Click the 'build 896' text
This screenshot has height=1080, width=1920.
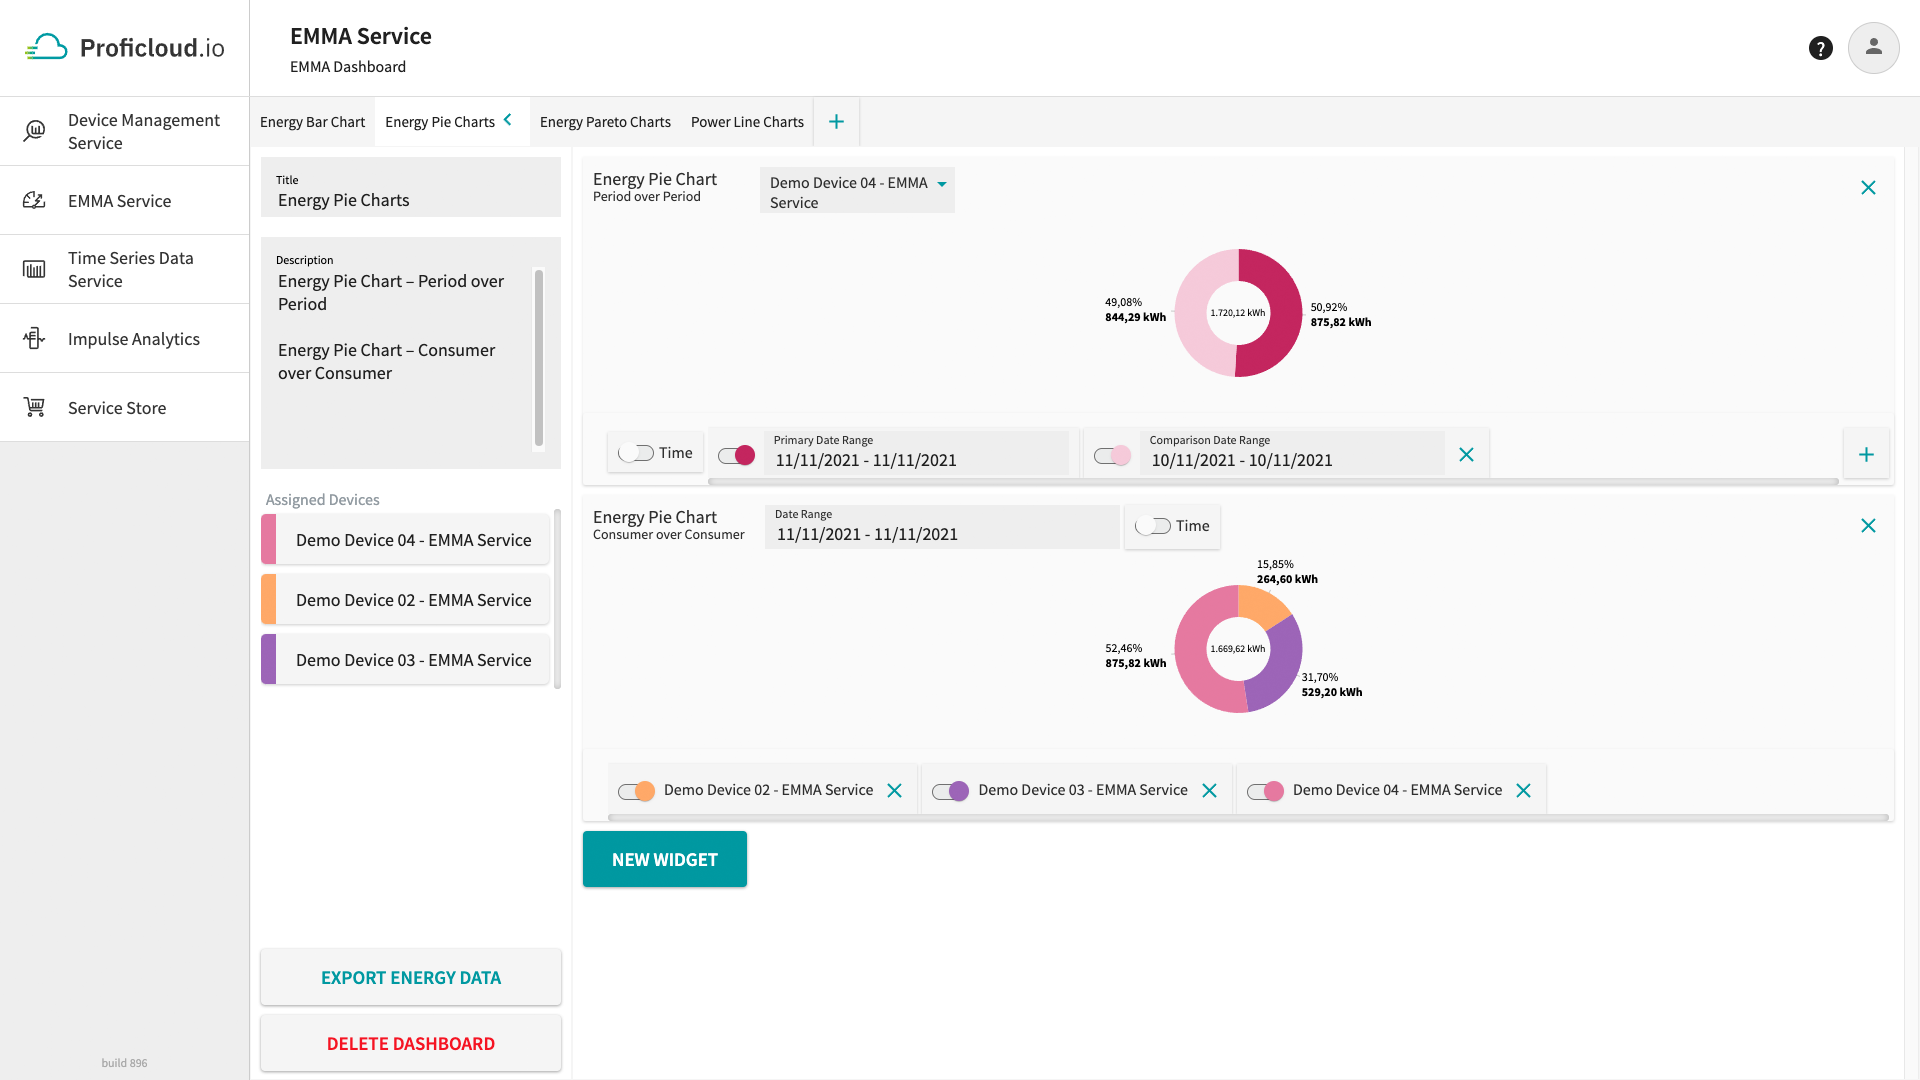[124, 1063]
